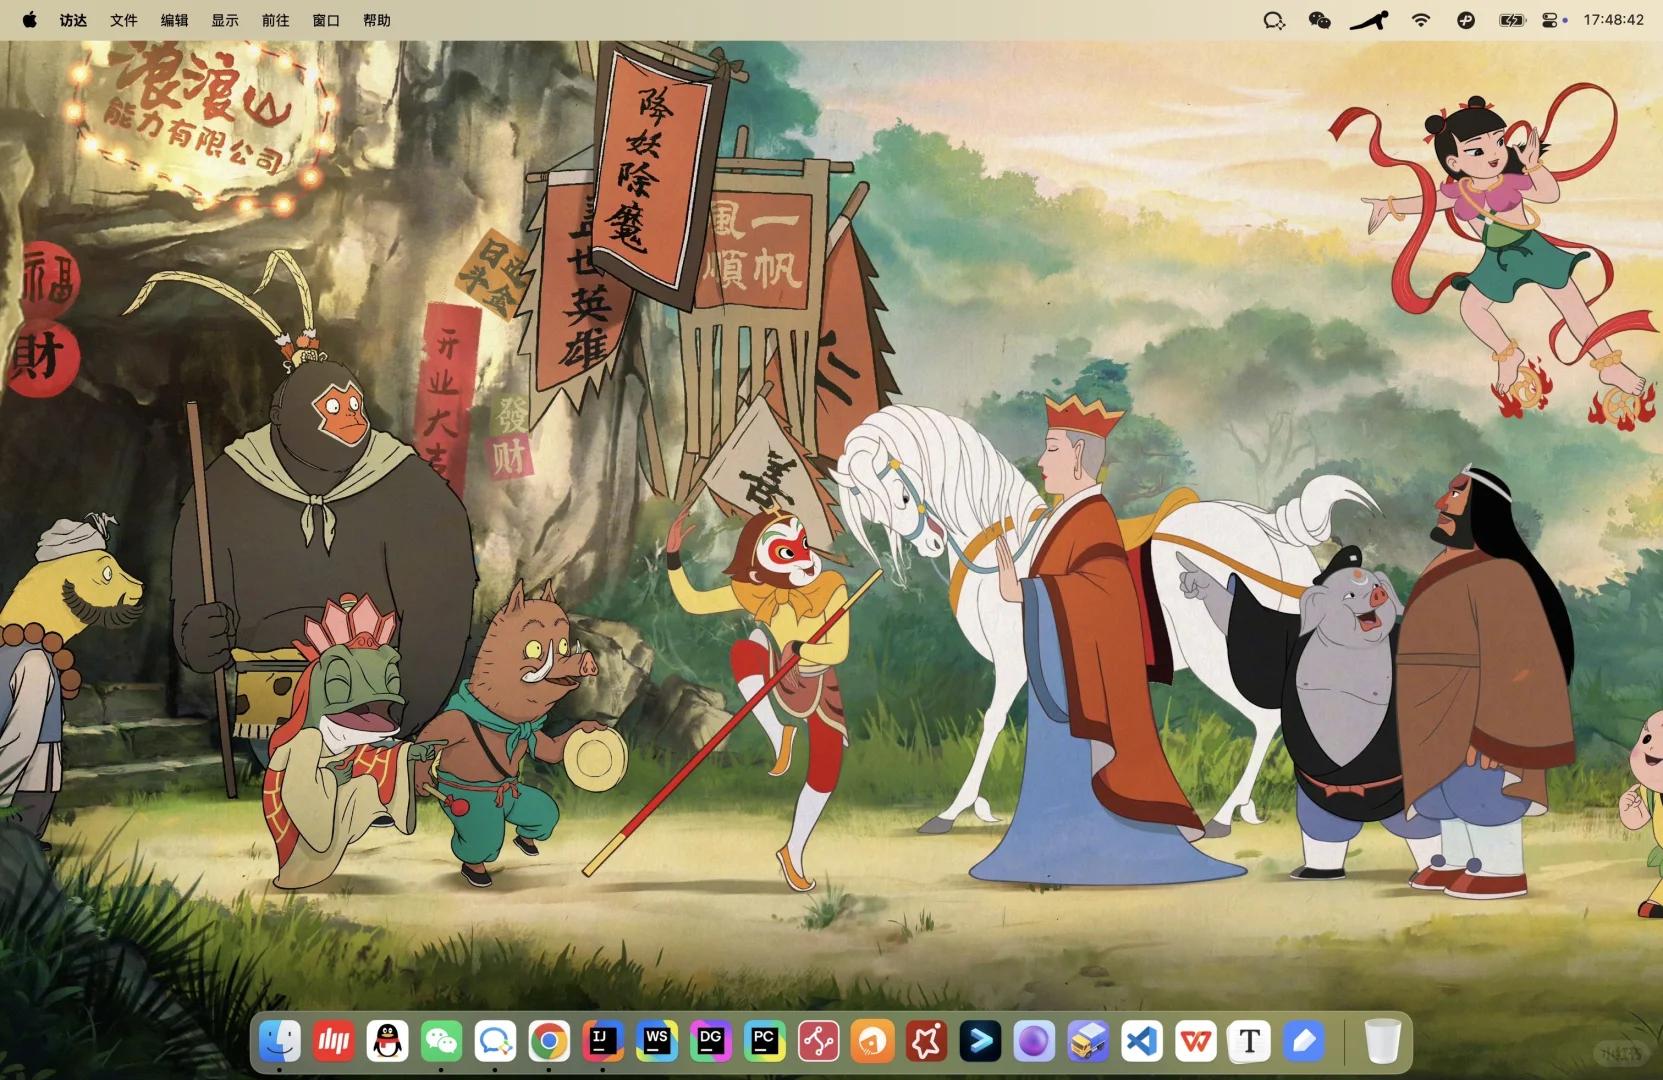
Task: Open the dark blue arrow terminal app
Action: point(981,1042)
